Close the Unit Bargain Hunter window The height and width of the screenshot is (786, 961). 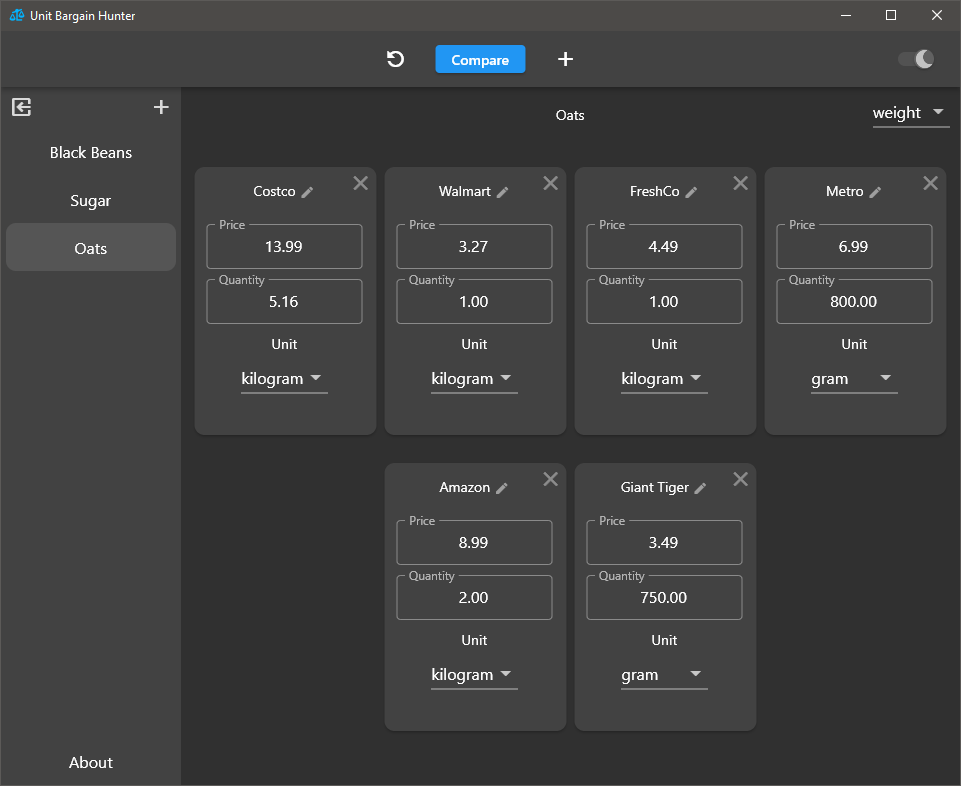936,15
